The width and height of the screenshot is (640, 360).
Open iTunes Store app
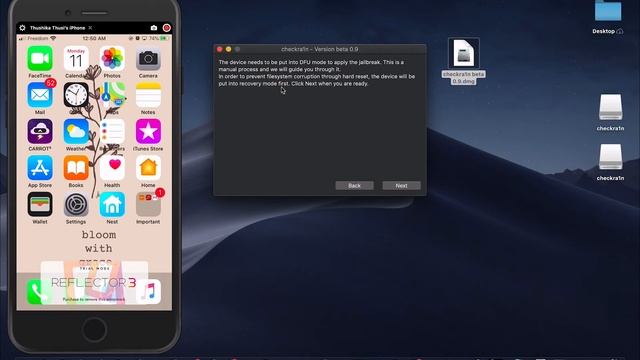[x=148, y=131]
